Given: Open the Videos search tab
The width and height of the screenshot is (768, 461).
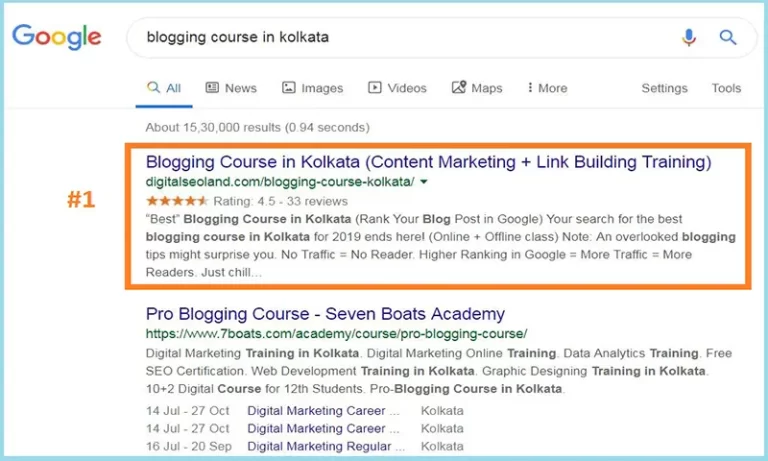Looking at the screenshot, I should pyautogui.click(x=397, y=88).
